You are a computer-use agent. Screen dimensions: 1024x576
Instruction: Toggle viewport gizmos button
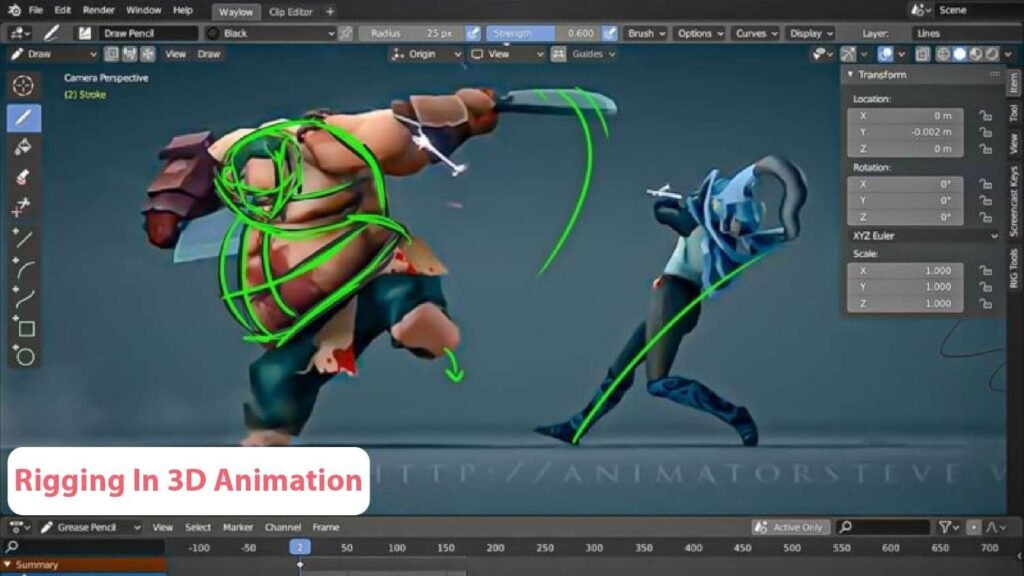point(848,54)
